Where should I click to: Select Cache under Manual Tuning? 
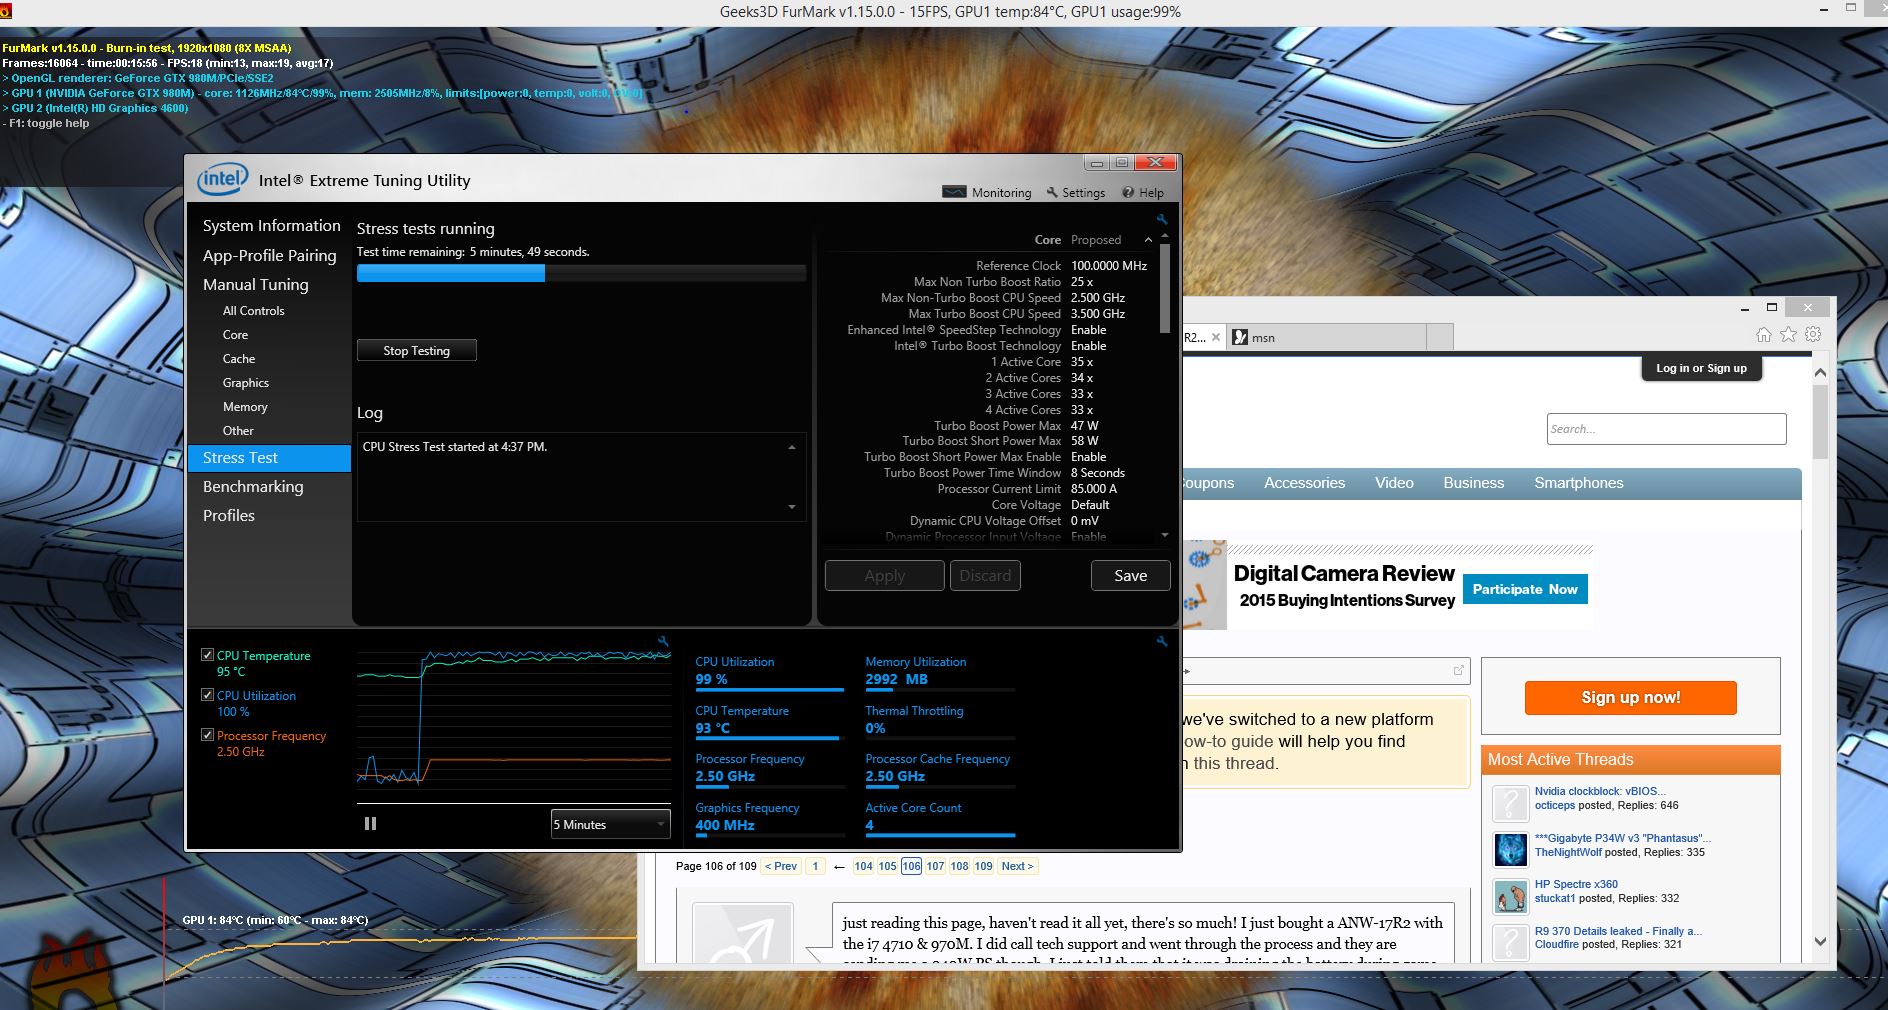point(239,359)
